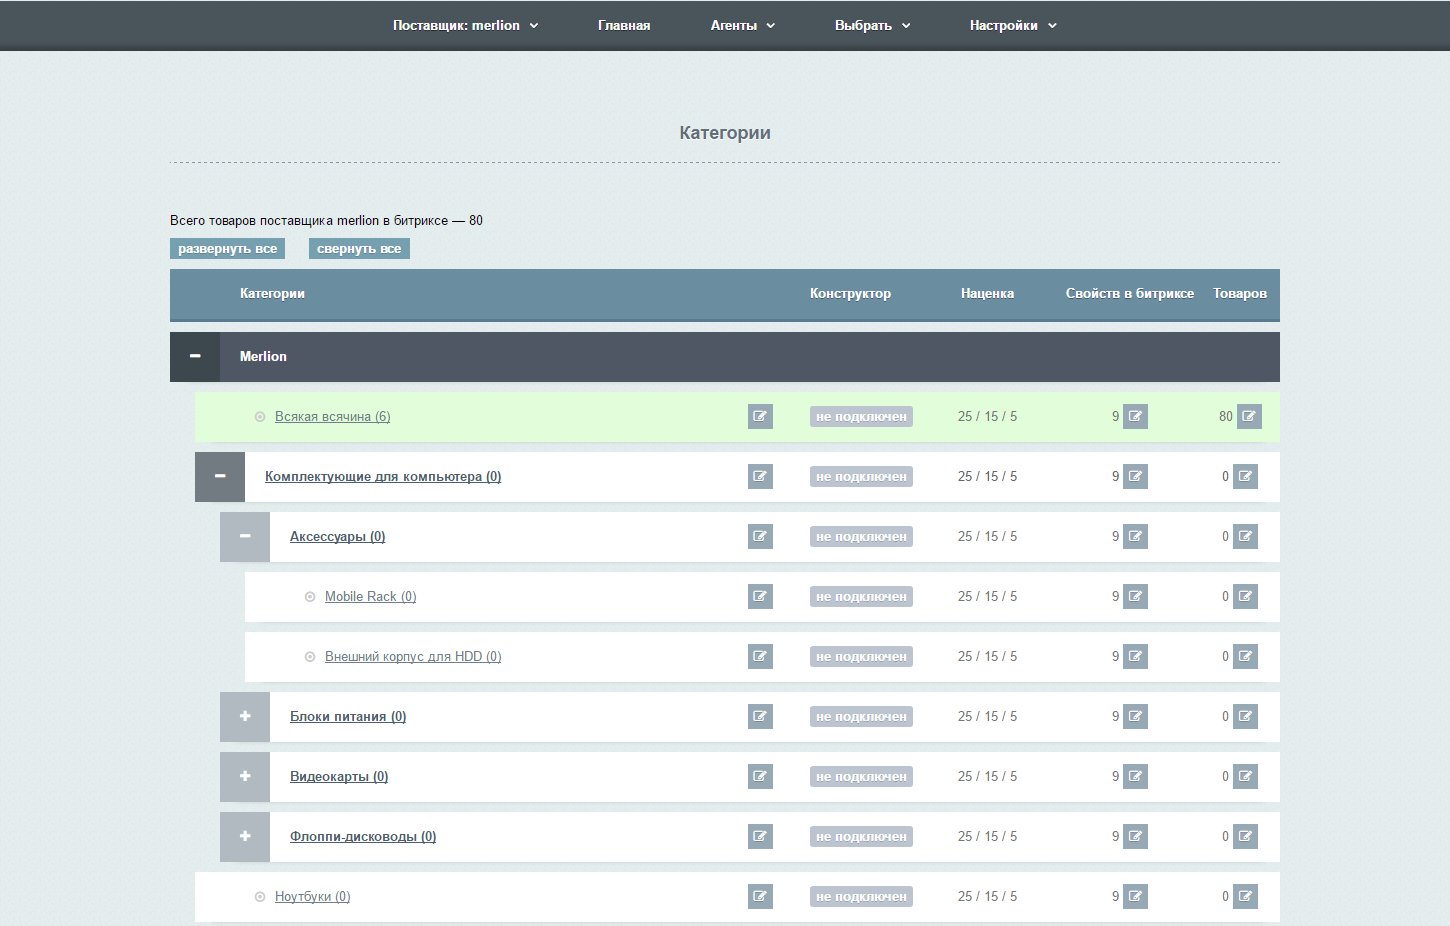This screenshot has height=926, width=1450.
Task: Edit Блоки питания category via pencil icon
Action: [760, 716]
